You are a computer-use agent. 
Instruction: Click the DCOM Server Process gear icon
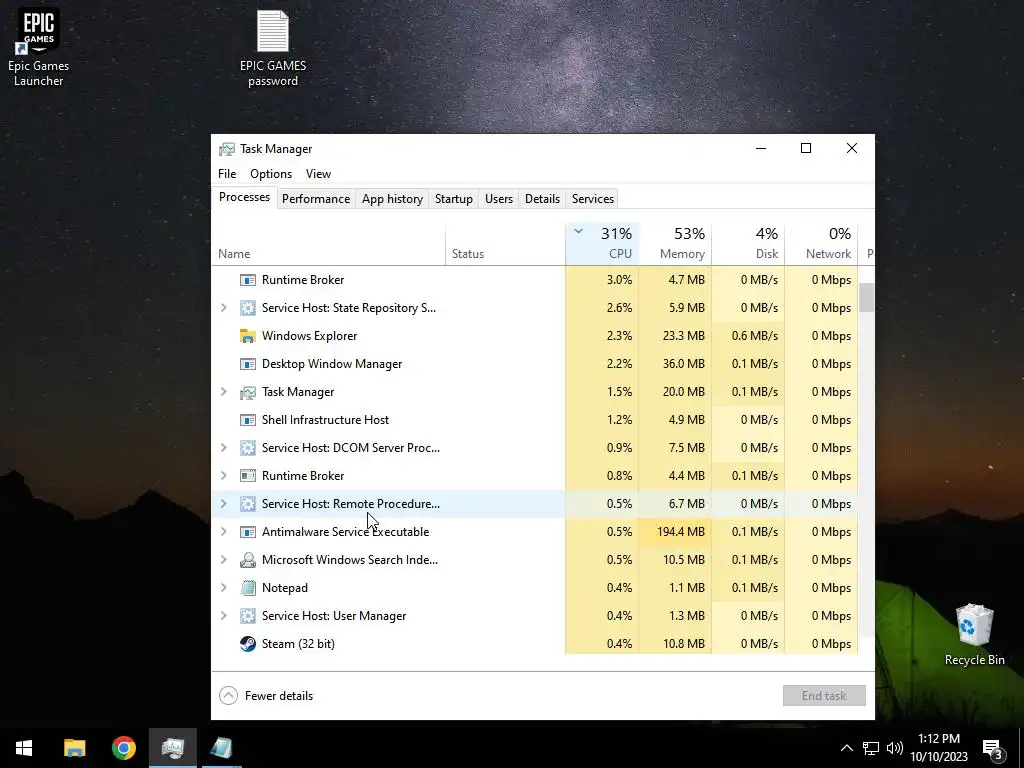pos(248,448)
